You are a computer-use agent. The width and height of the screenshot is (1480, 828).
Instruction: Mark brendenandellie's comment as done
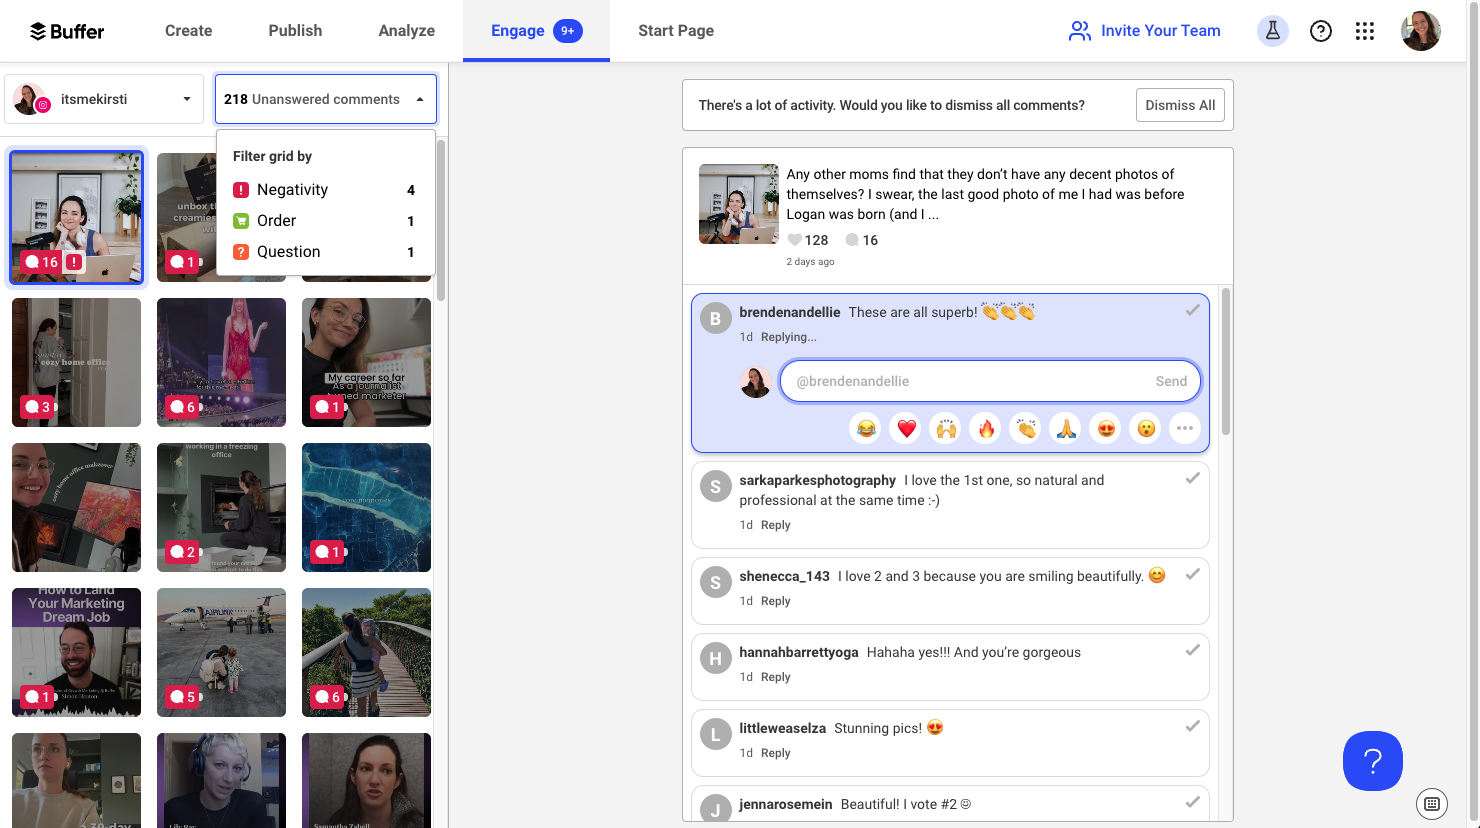1192,311
